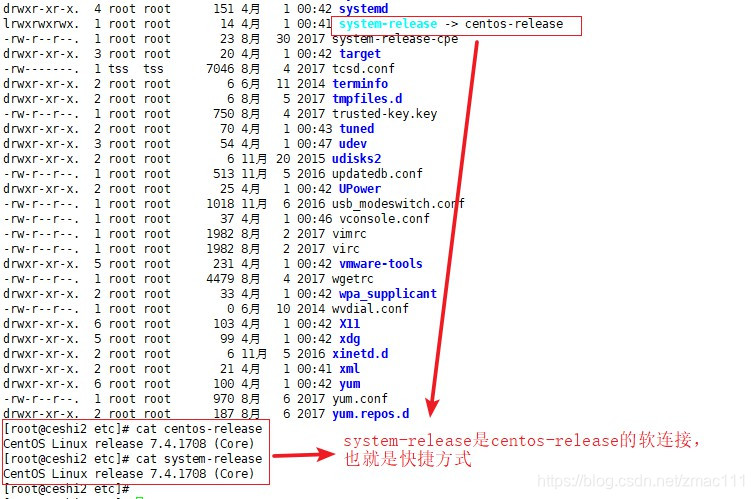Image resolution: width=754 pixels, height=499 pixels.
Task: Click the UPower directory name
Action: point(360,188)
